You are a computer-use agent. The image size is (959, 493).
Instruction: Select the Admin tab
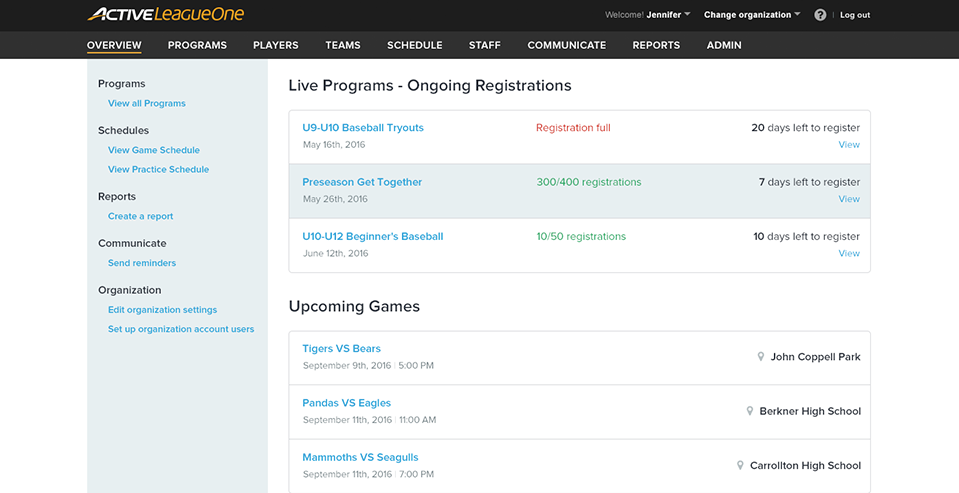[724, 45]
